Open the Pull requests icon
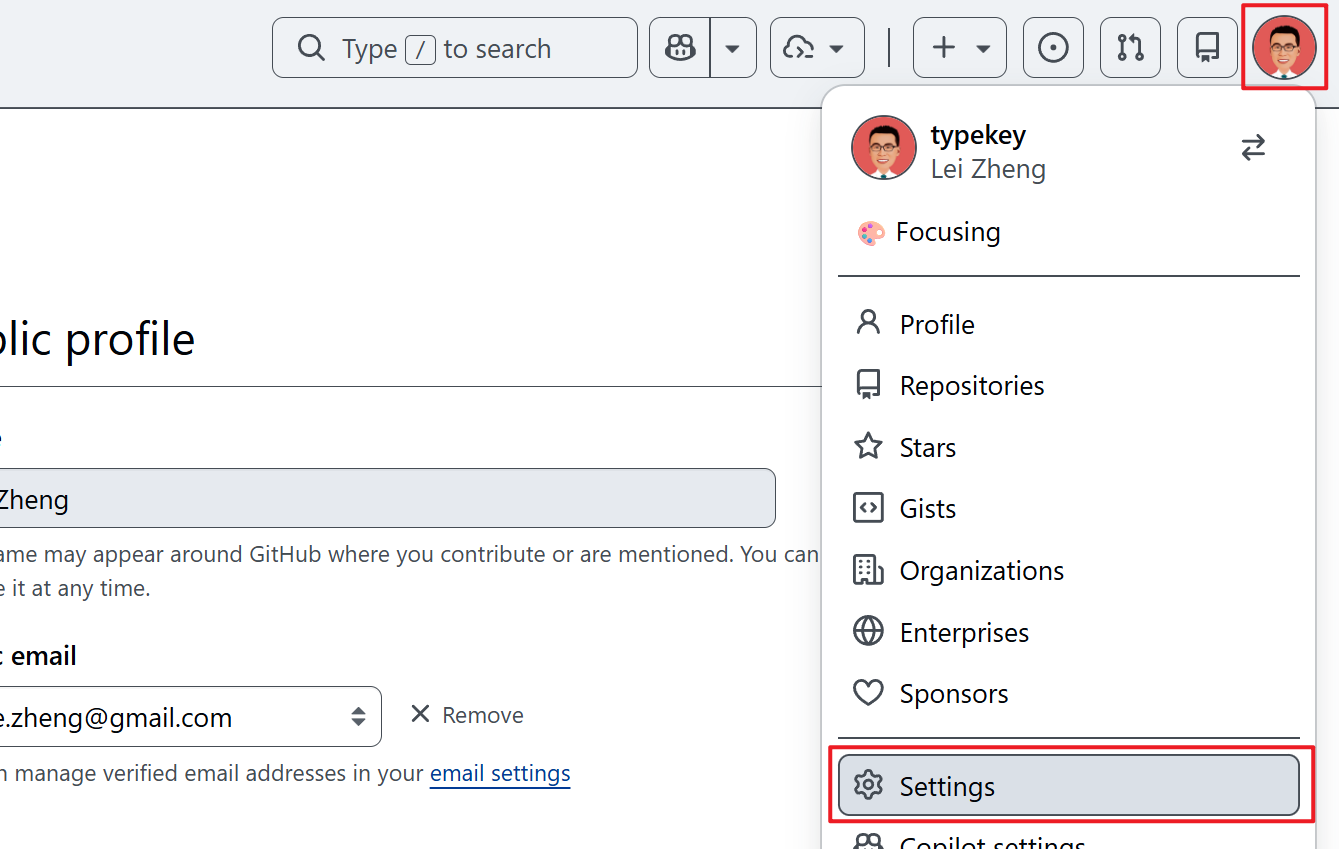Screen dimensions: 1339x849 (1130, 47)
